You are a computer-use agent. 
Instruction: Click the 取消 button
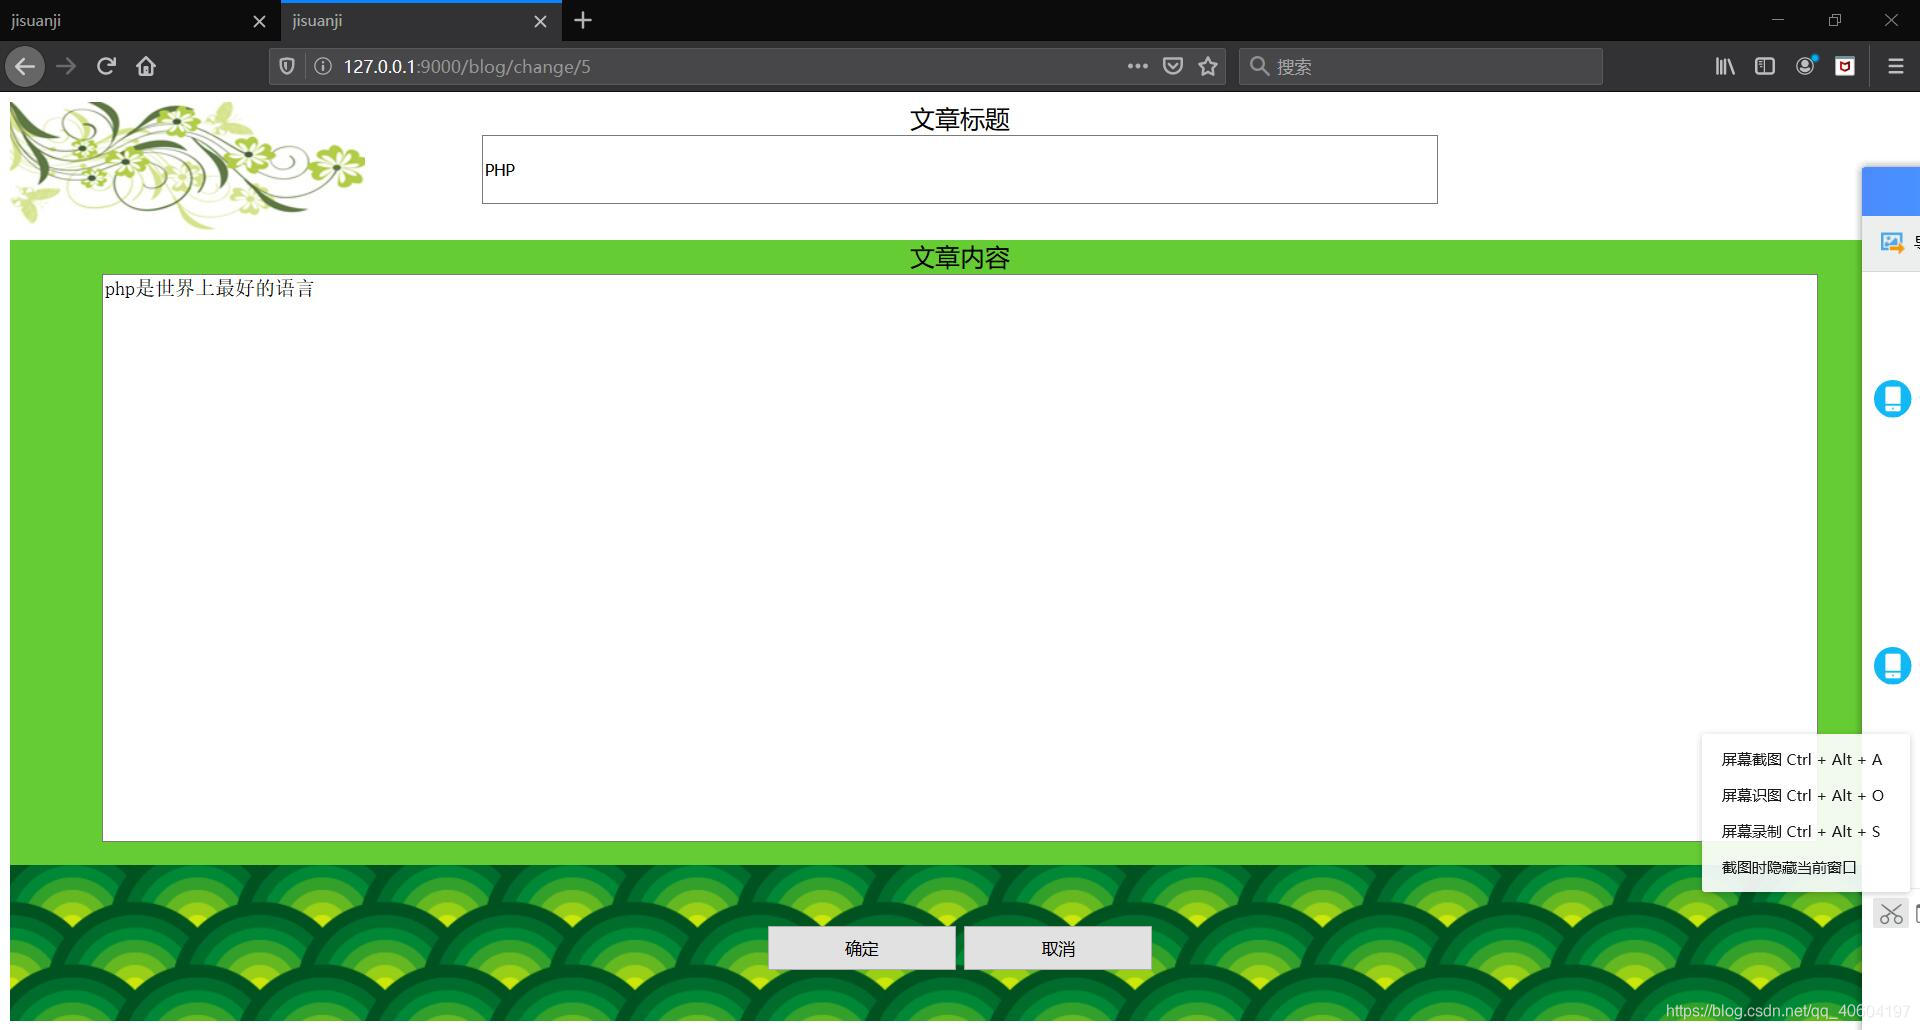[x=1057, y=948]
